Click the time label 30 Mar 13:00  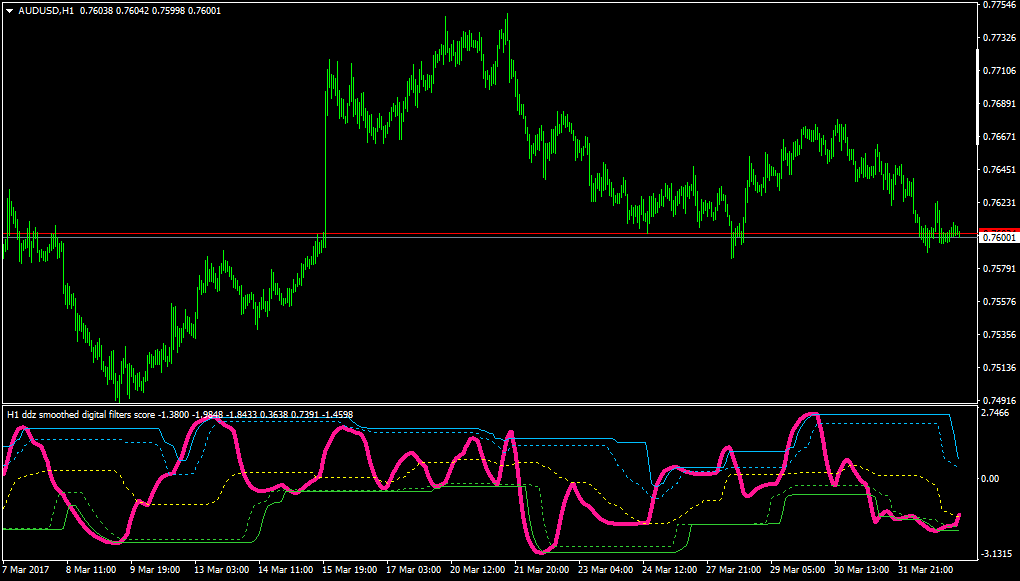point(861,569)
